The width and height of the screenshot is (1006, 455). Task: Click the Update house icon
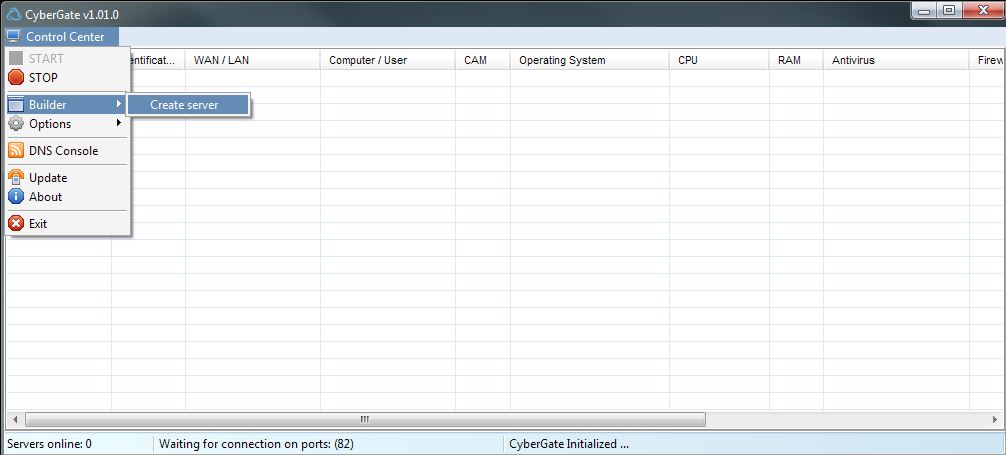(x=16, y=178)
